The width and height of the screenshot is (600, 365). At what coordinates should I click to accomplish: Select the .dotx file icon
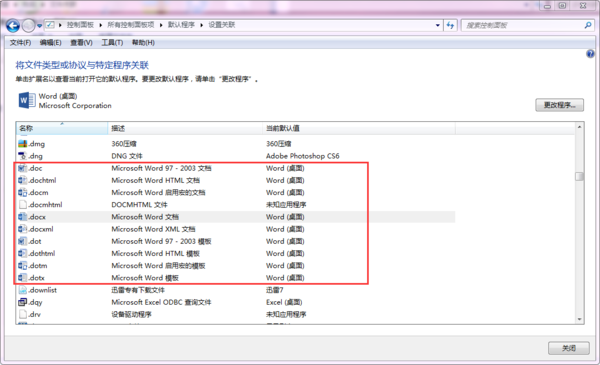tap(23, 277)
